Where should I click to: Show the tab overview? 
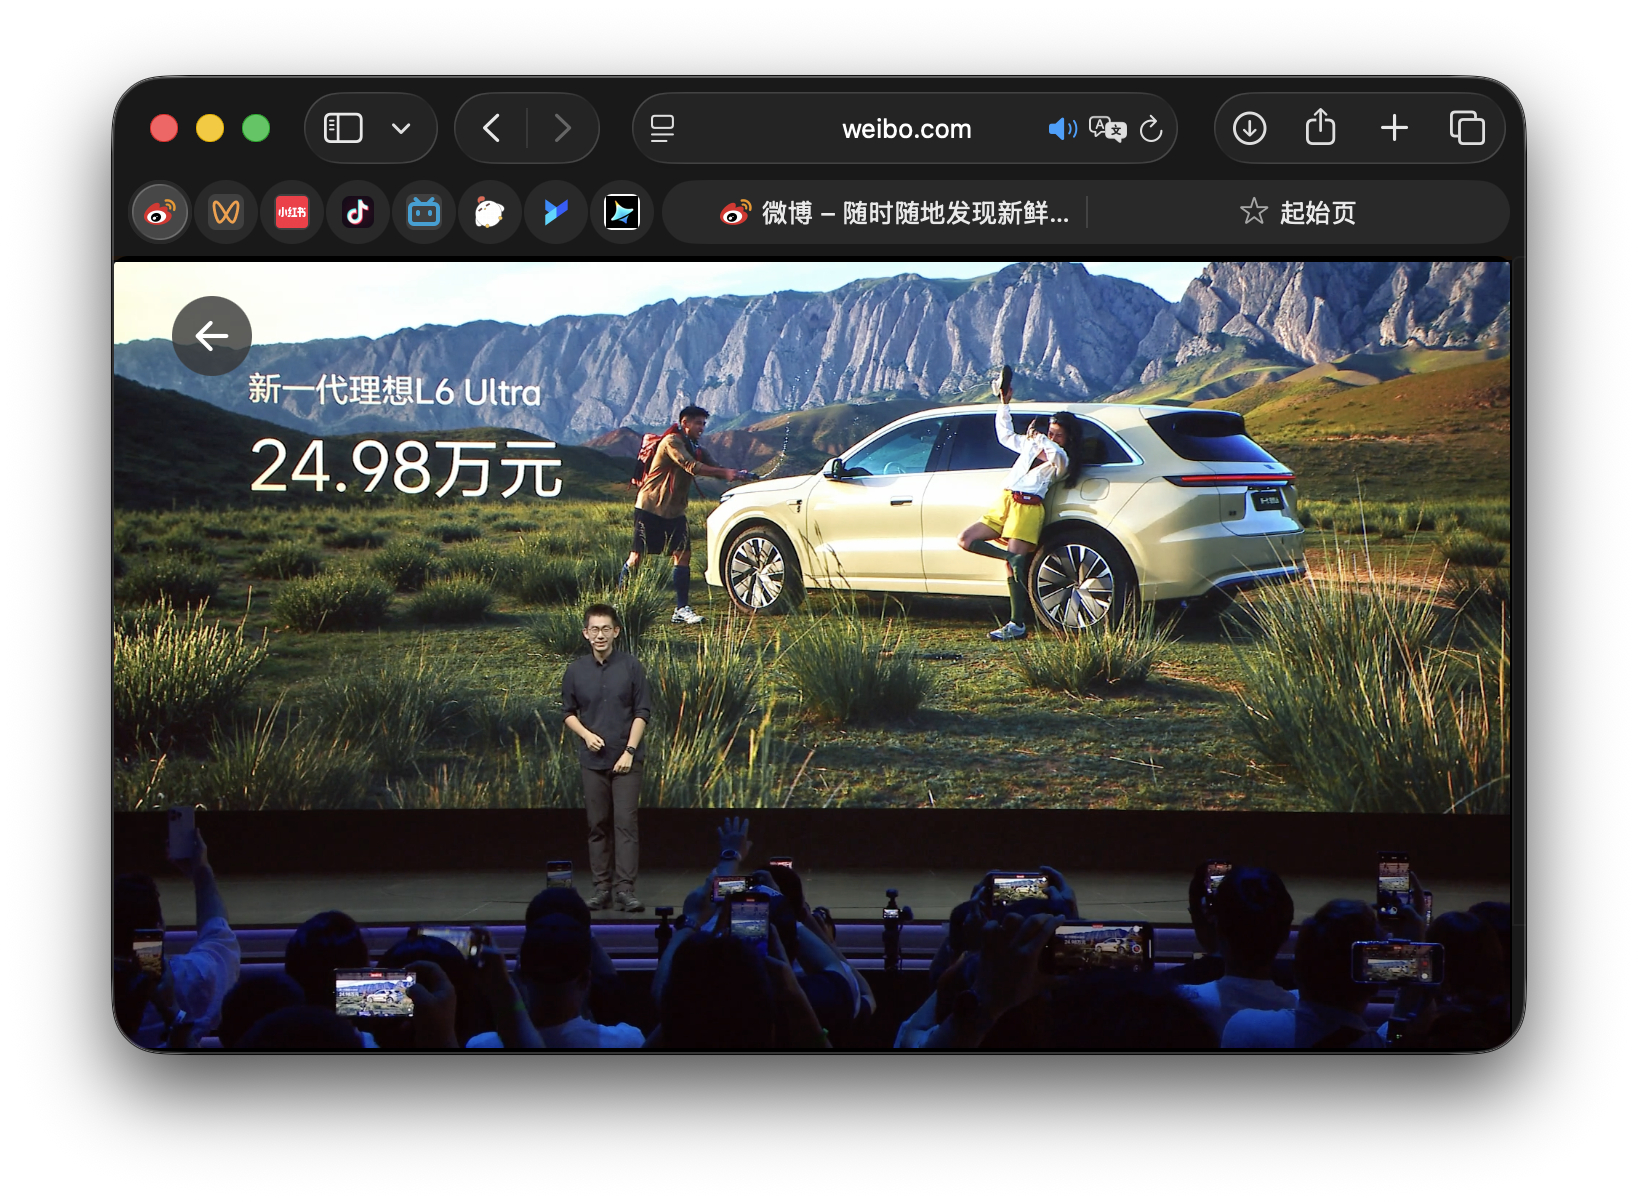pyautogui.click(x=1467, y=128)
